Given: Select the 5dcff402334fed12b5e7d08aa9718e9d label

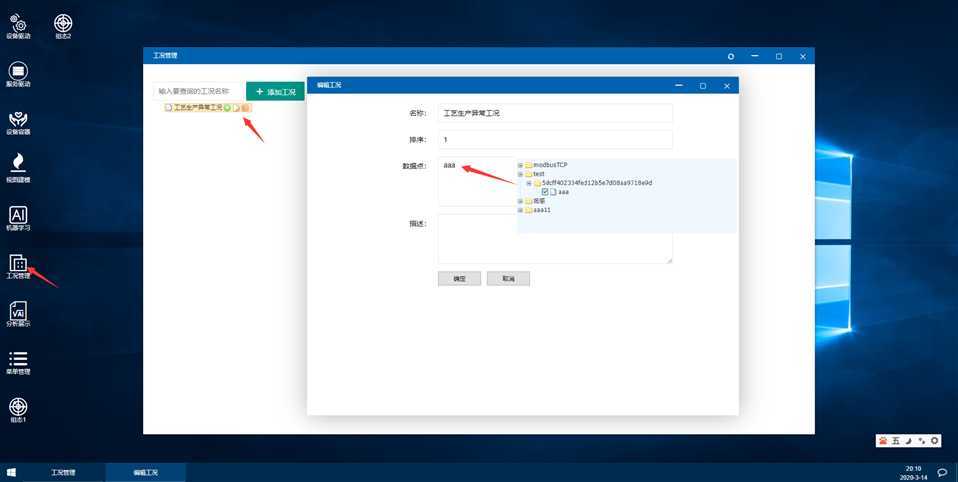Looking at the screenshot, I should pyautogui.click(x=598, y=183).
